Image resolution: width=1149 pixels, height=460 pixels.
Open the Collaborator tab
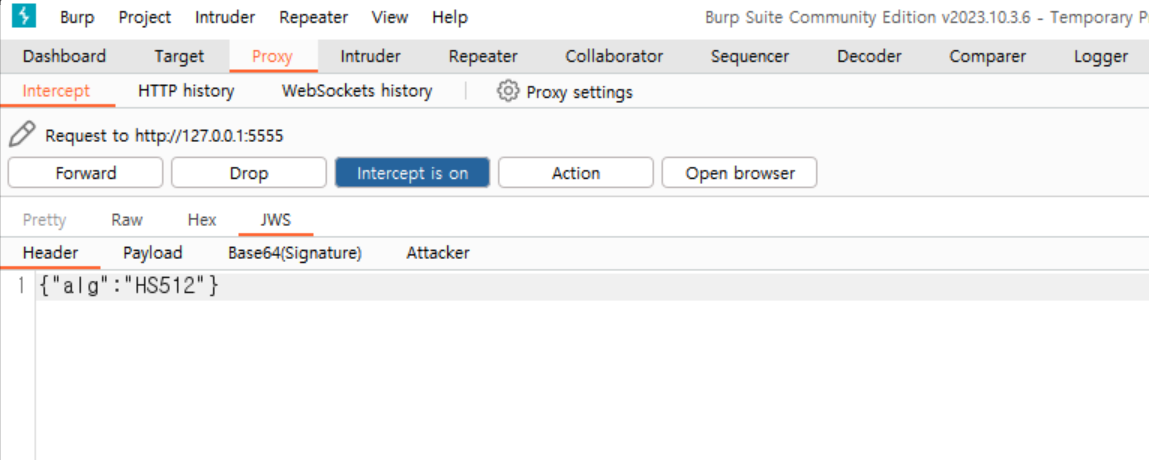pyautogui.click(x=614, y=56)
